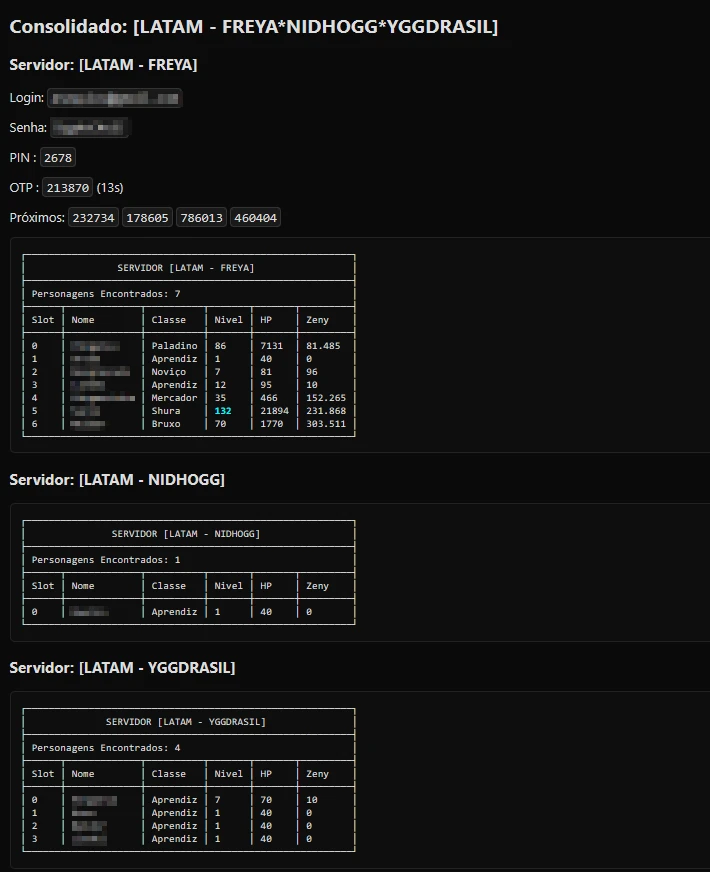Click the current OTP code chip
The image size is (710, 872).
point(68,188)
